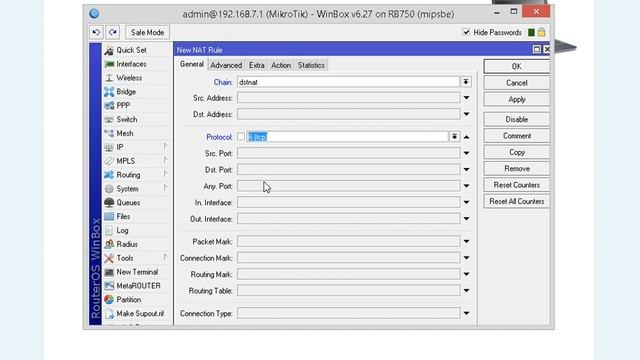Click the Reset All Counters button
The width and height of the screenshot is (640, 360).
tap(517, 201)
